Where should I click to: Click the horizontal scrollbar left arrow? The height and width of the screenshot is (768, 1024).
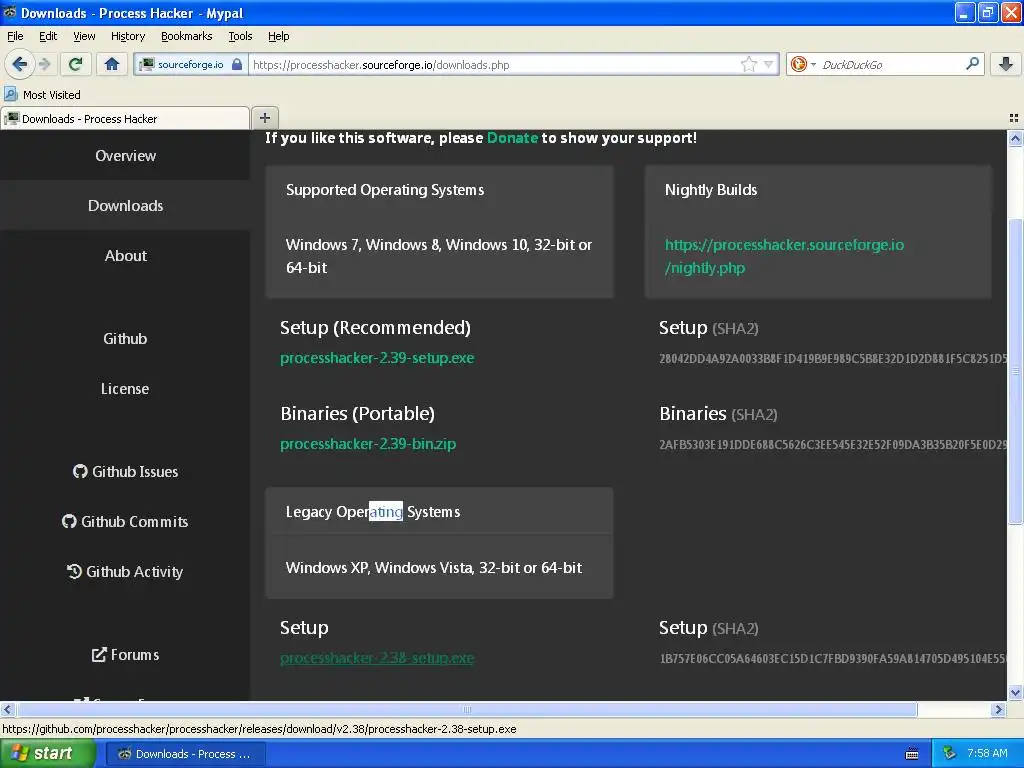click(x=7, y=709)
